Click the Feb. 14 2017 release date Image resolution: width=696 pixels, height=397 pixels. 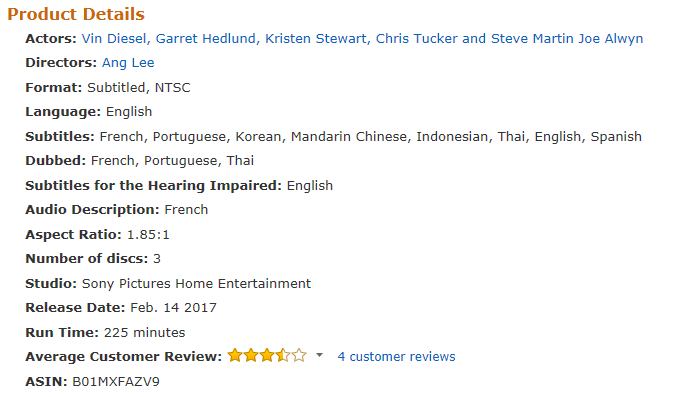coord(173,308)
